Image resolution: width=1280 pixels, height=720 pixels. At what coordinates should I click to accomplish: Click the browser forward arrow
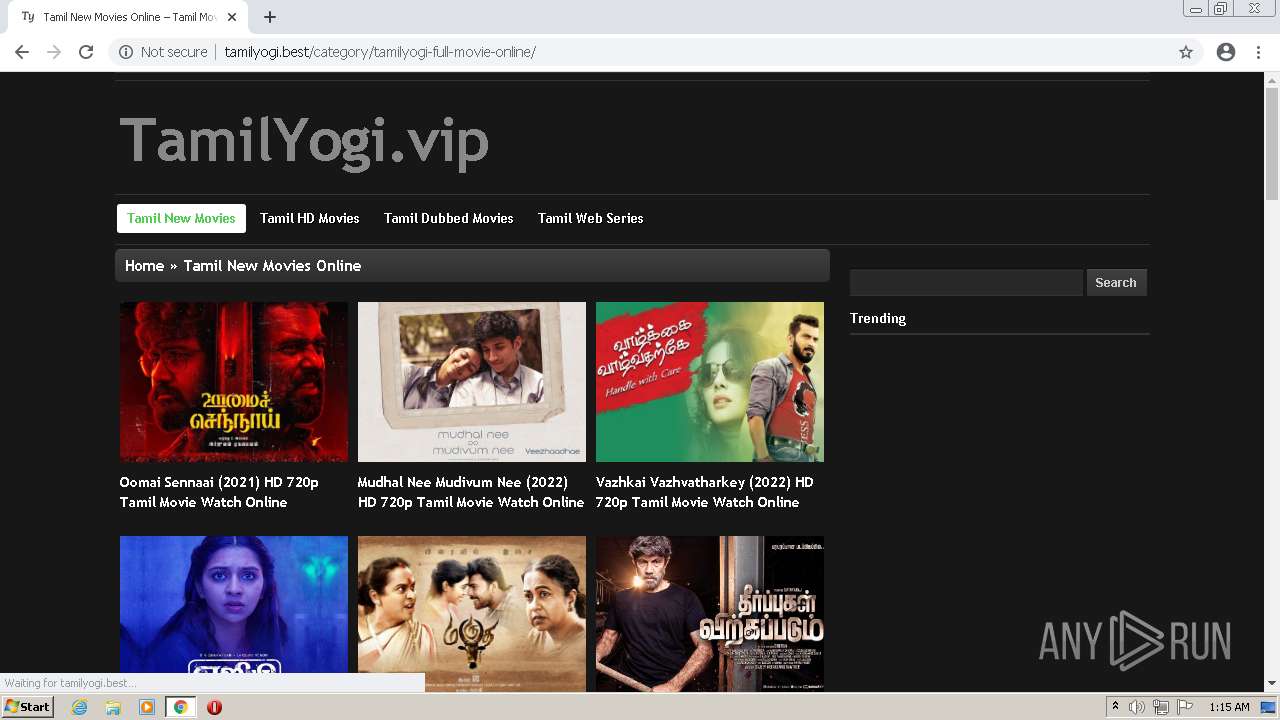54,52
